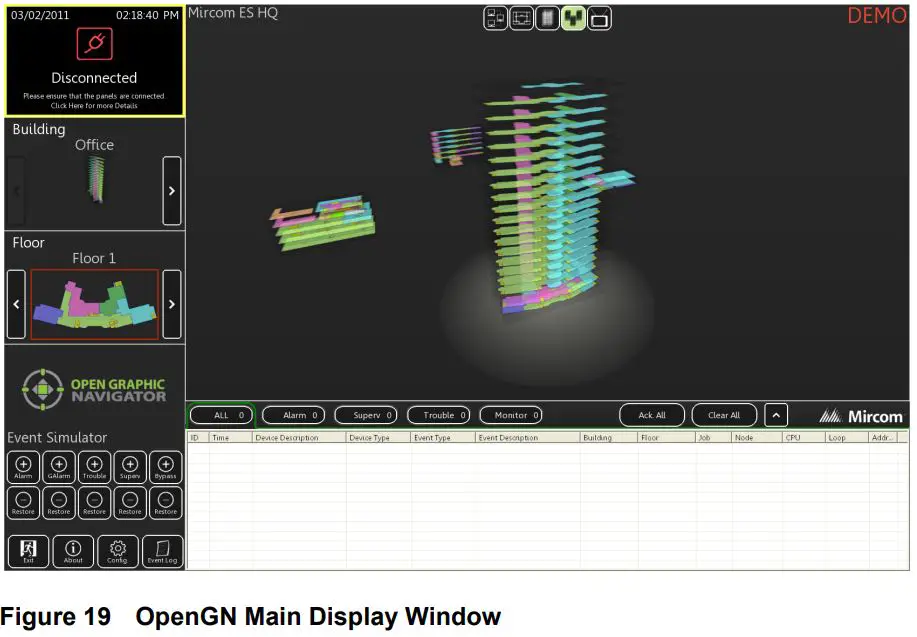Image resolution: width=917 pixels, height=637 pixels.
Task: Open the network nodes view icon
Action: point(495,18)
